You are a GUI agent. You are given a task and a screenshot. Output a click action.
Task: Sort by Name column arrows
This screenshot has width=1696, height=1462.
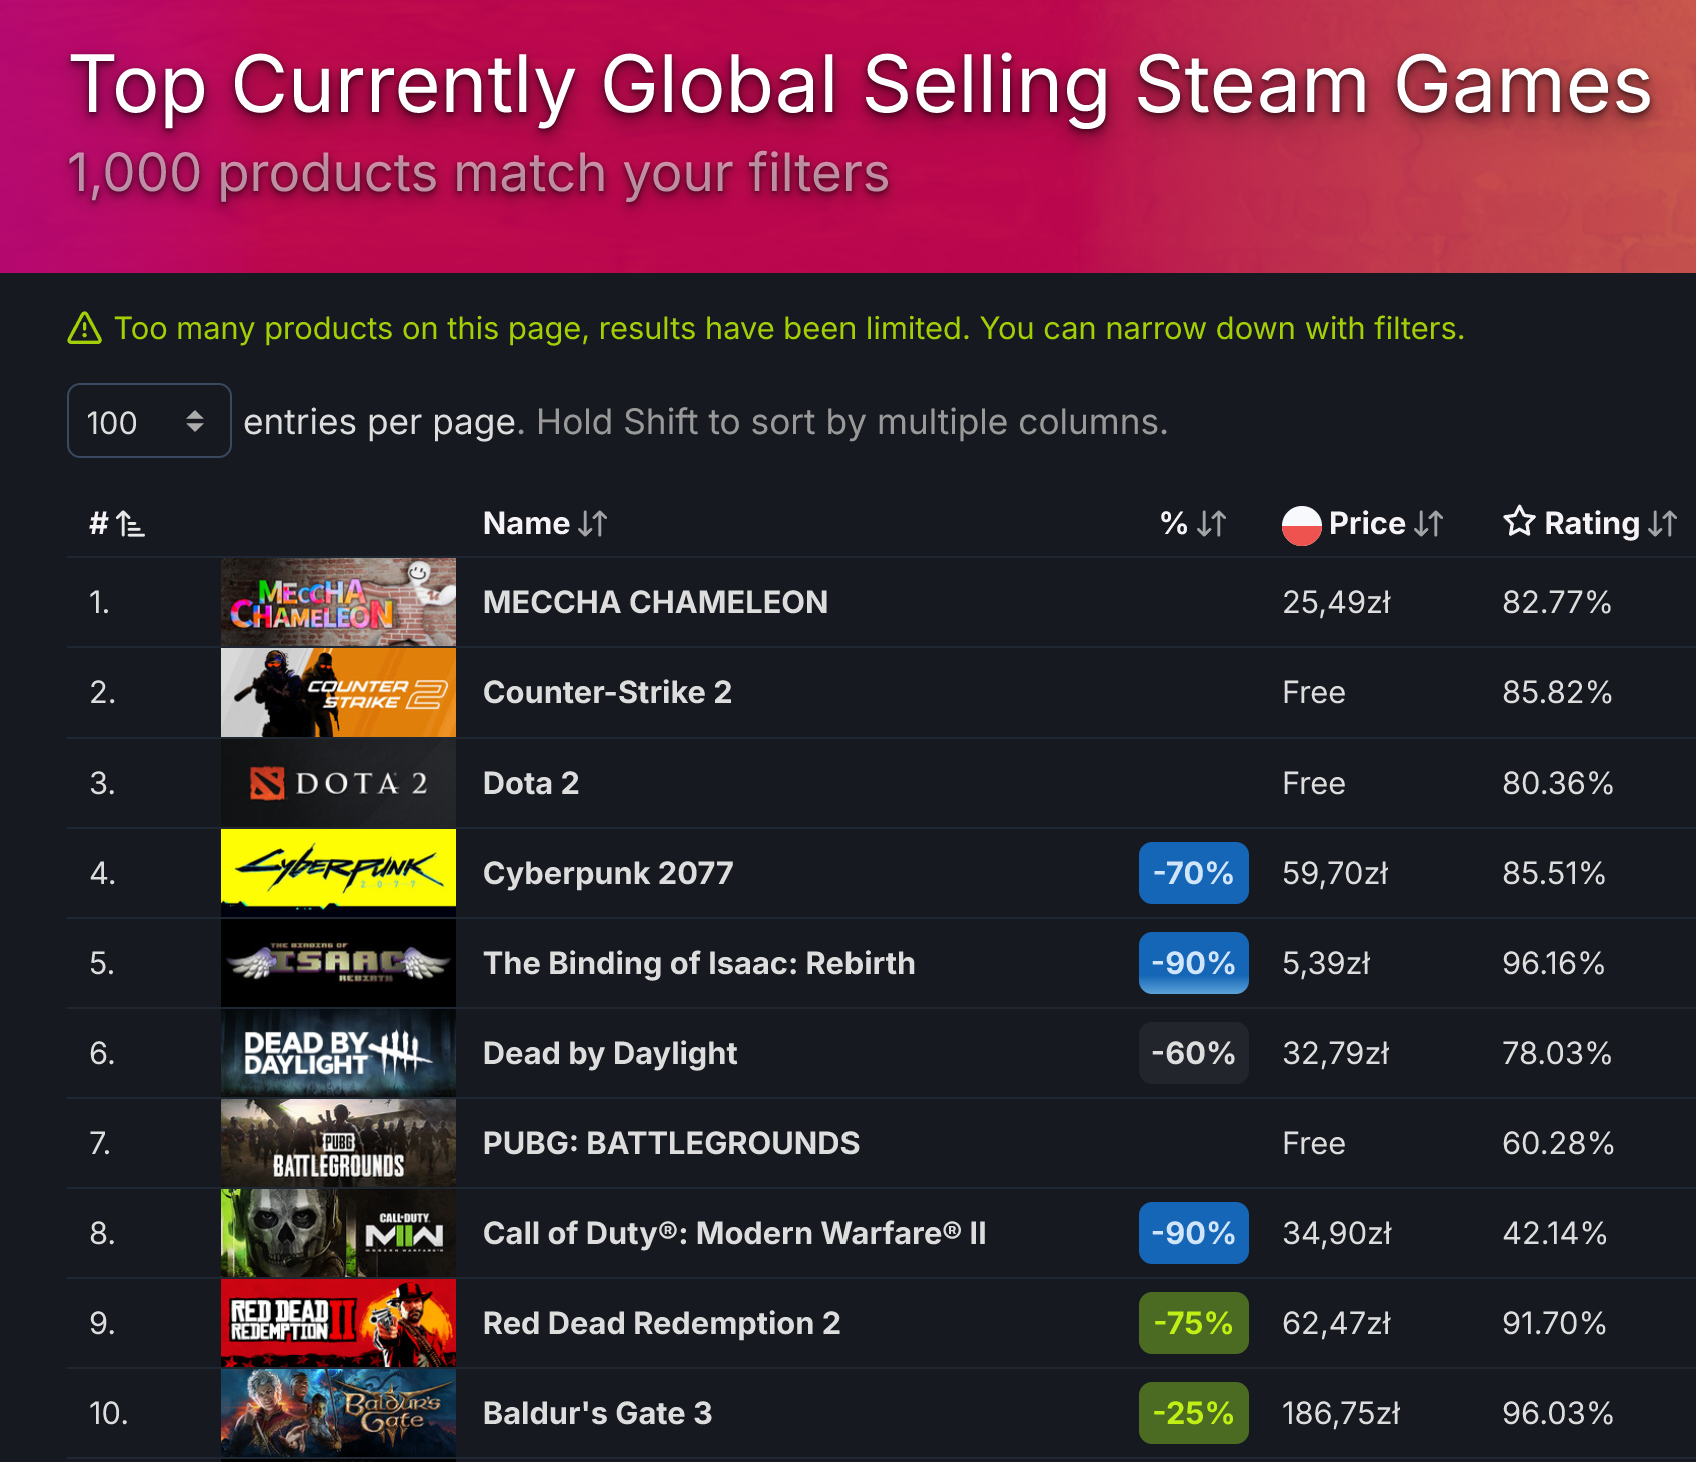pyautogui.click(x=593, y=523)
